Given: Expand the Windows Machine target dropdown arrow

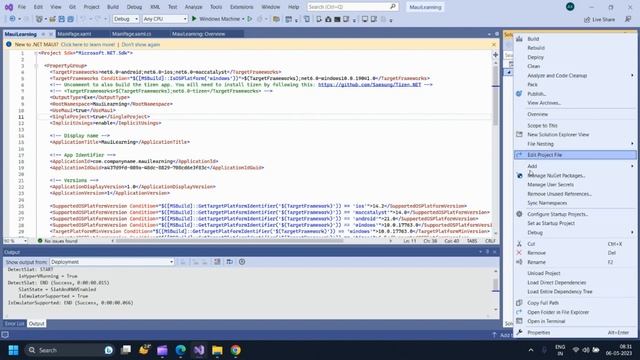Looking at the screenshot, I should pyautogui.click(x=243, y=19).
